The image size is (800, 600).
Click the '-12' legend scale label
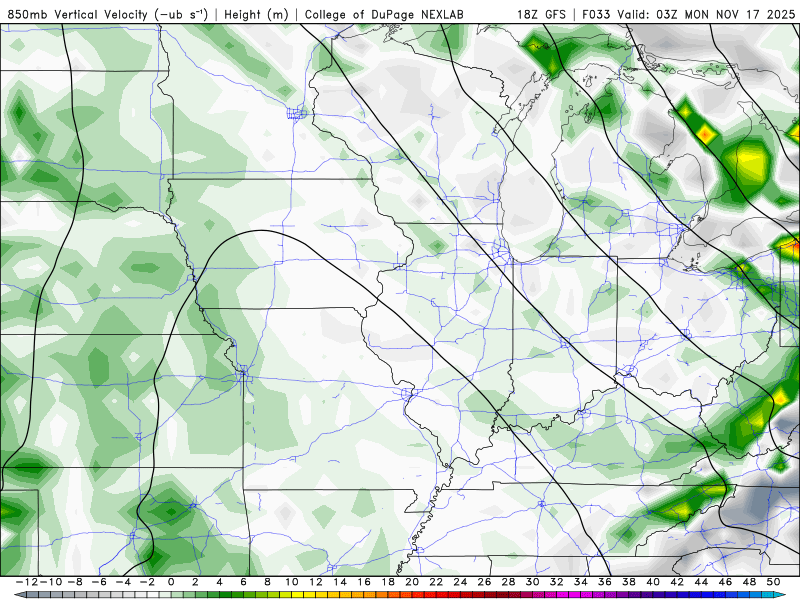(27, 582)
